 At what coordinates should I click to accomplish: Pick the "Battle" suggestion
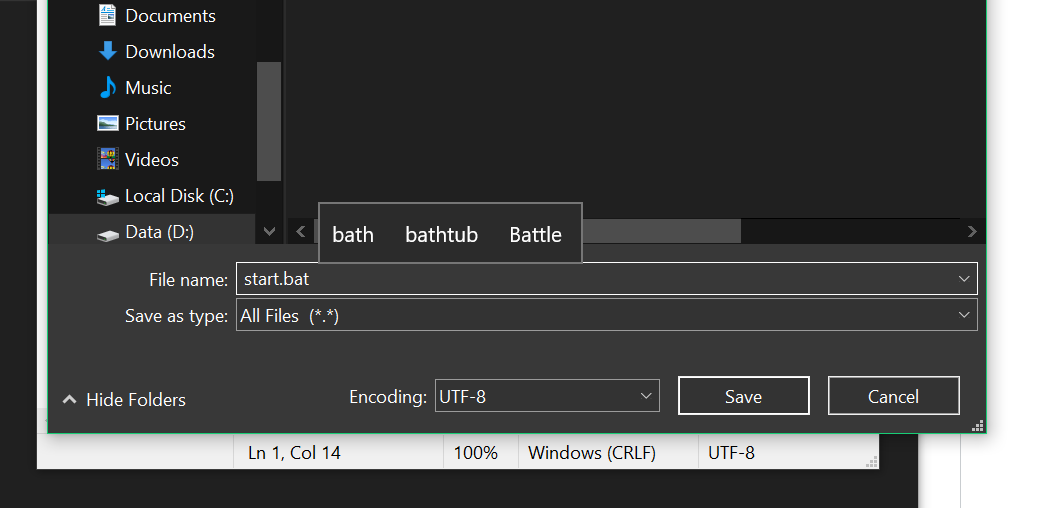535,235
